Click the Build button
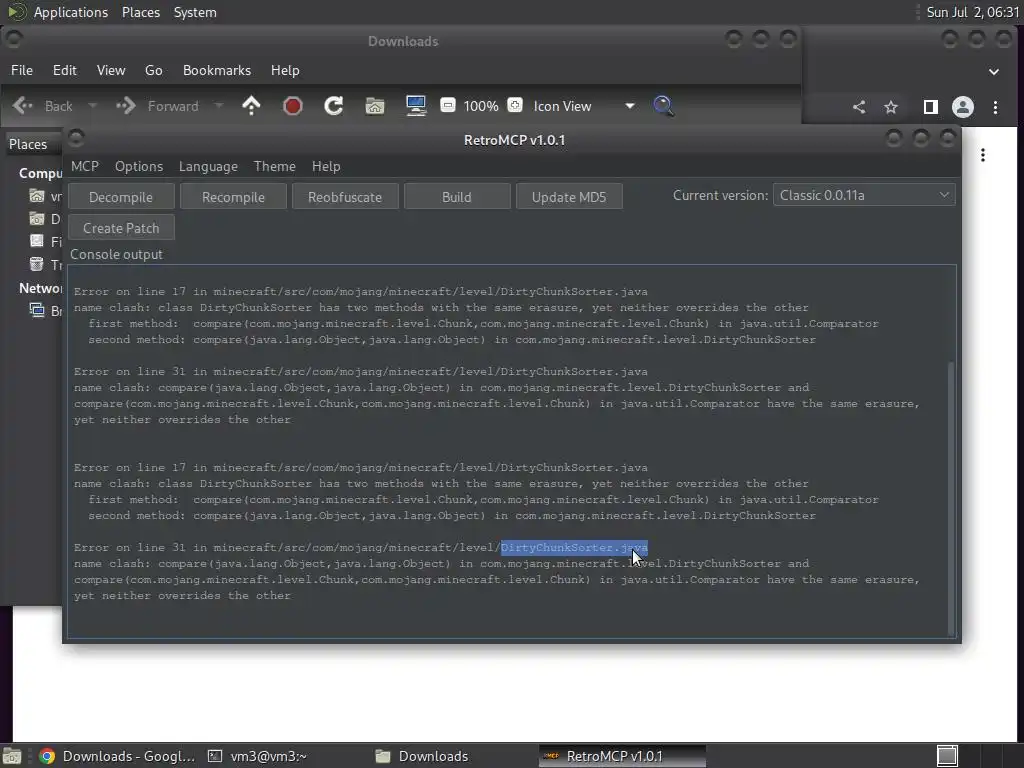 click(x=456, y=197)
